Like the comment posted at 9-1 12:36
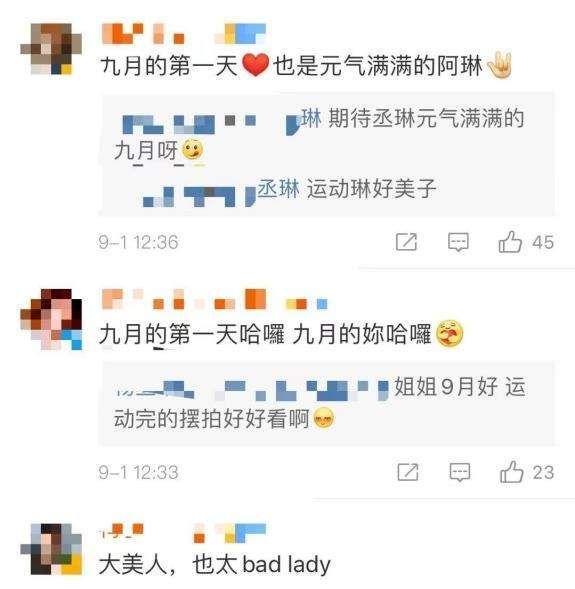Viewport: 575px width, 589px height. click(x=510, y=242)
